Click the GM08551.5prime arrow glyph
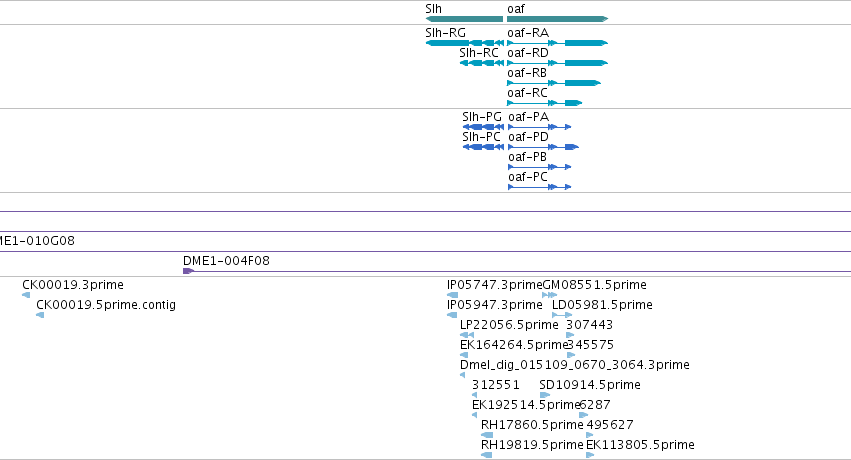 point(550,295)
